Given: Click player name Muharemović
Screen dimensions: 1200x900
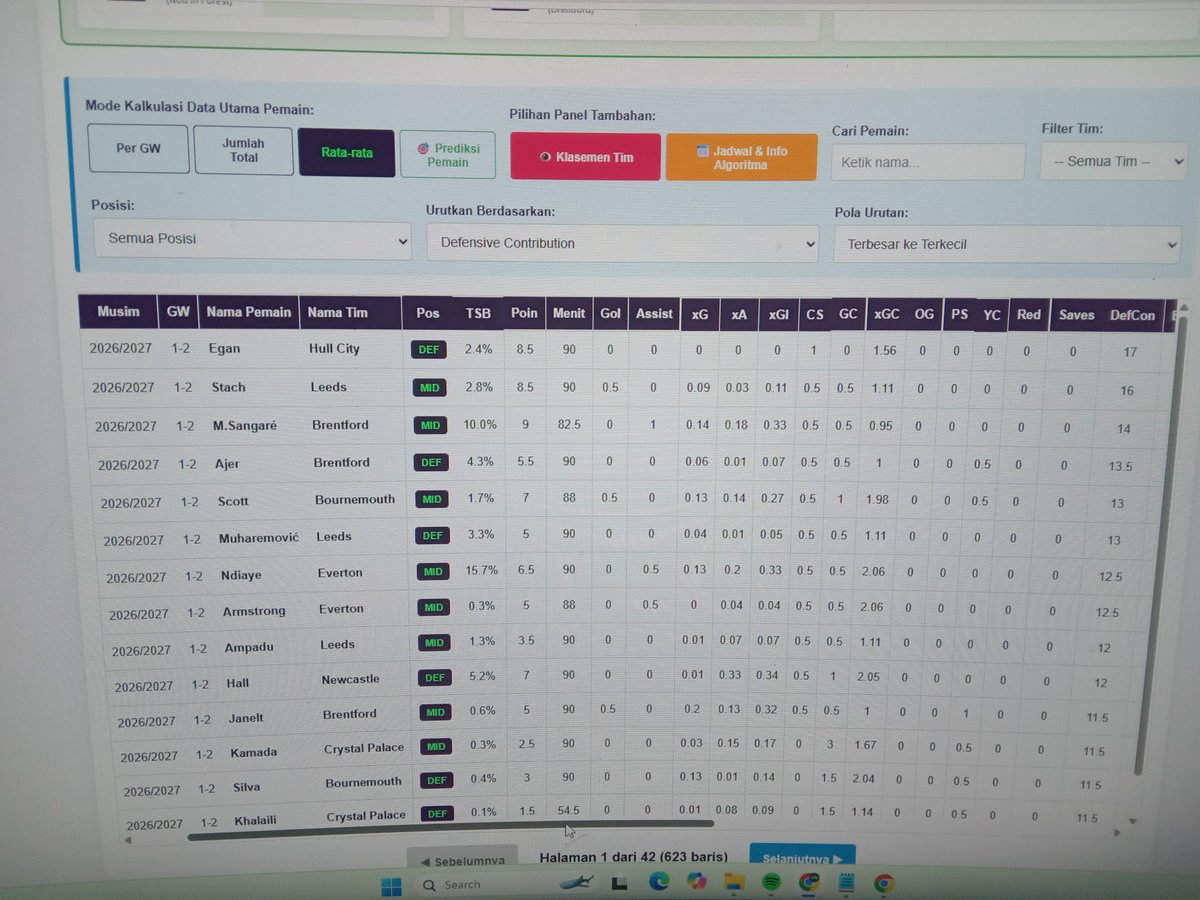Looking at the screenshot, I should (x=259, y=538).
